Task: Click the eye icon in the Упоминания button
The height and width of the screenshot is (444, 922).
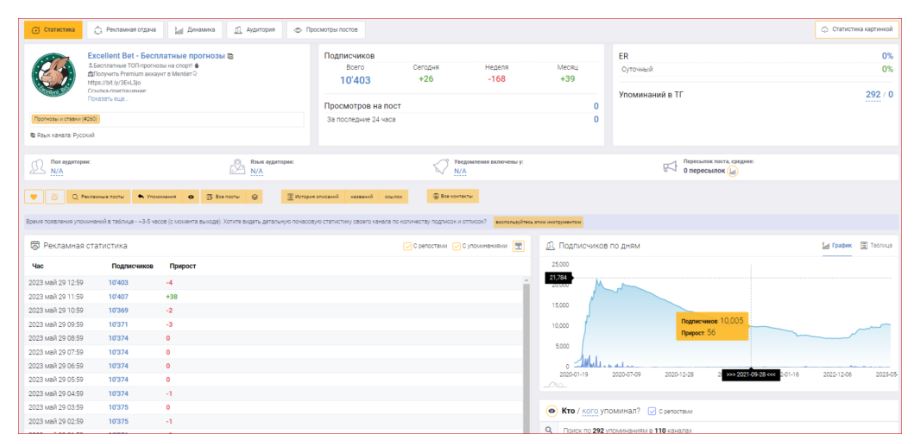Action: [x=191, y=197]
